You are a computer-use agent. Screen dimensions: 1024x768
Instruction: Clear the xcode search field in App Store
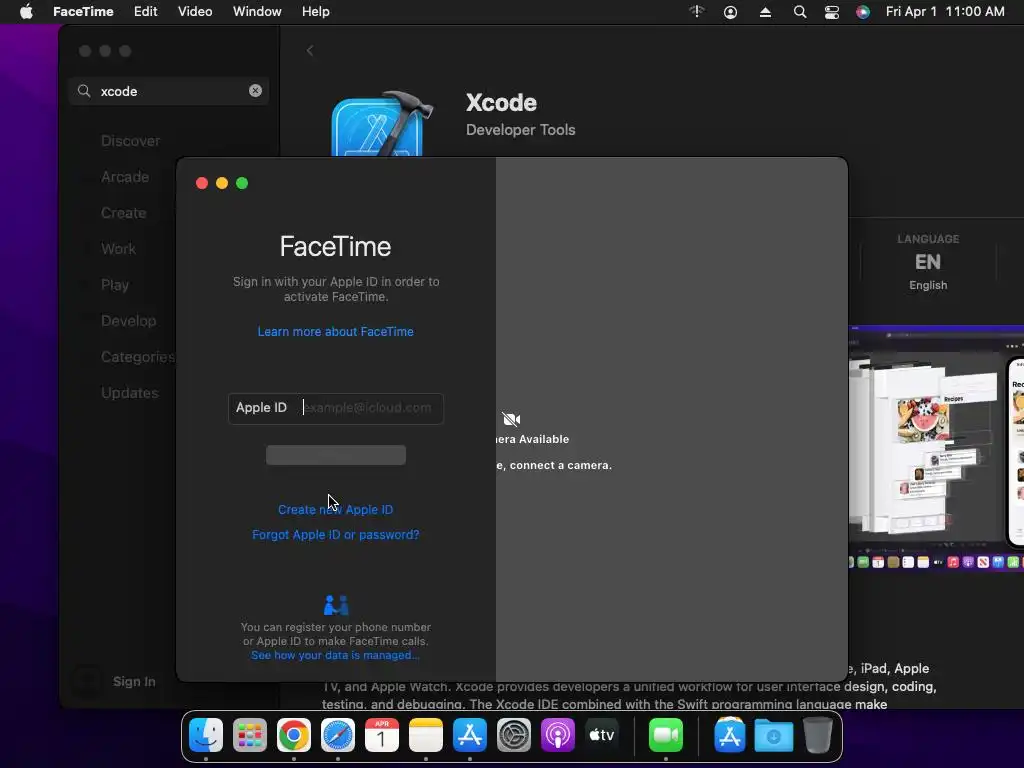click(255, 91)
